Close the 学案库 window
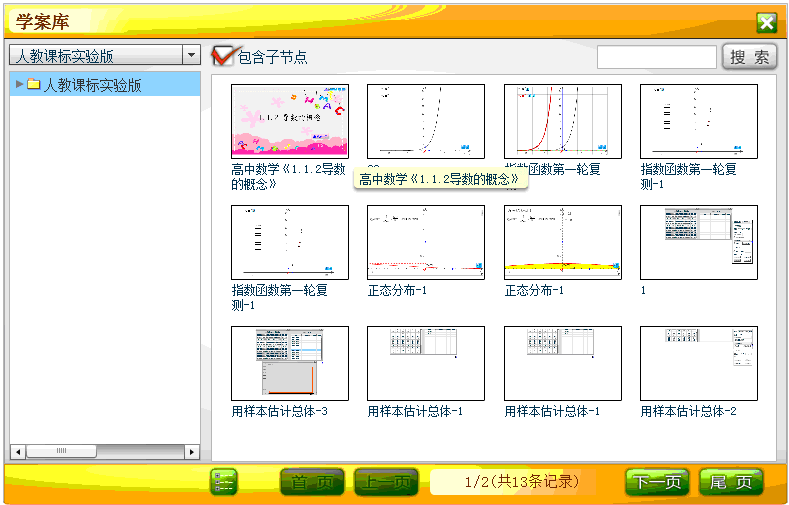 (766, 23)
